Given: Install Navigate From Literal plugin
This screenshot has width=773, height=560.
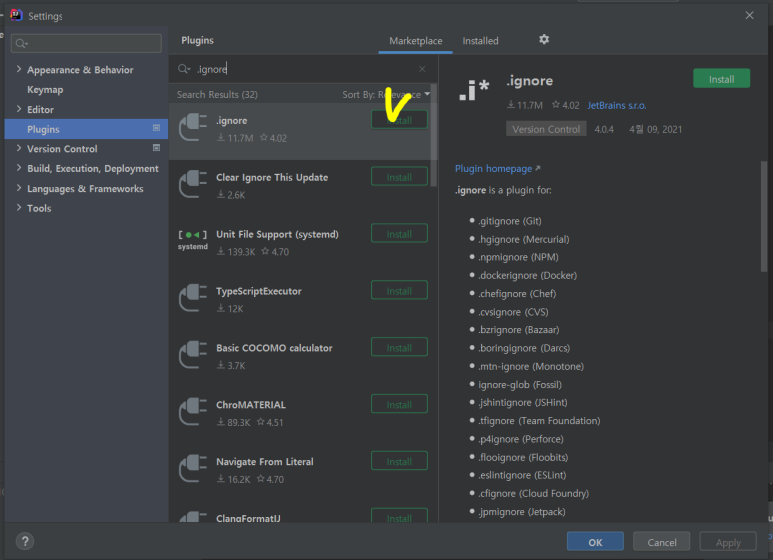Looking at the screenshot, I should (x=399, y=461).
